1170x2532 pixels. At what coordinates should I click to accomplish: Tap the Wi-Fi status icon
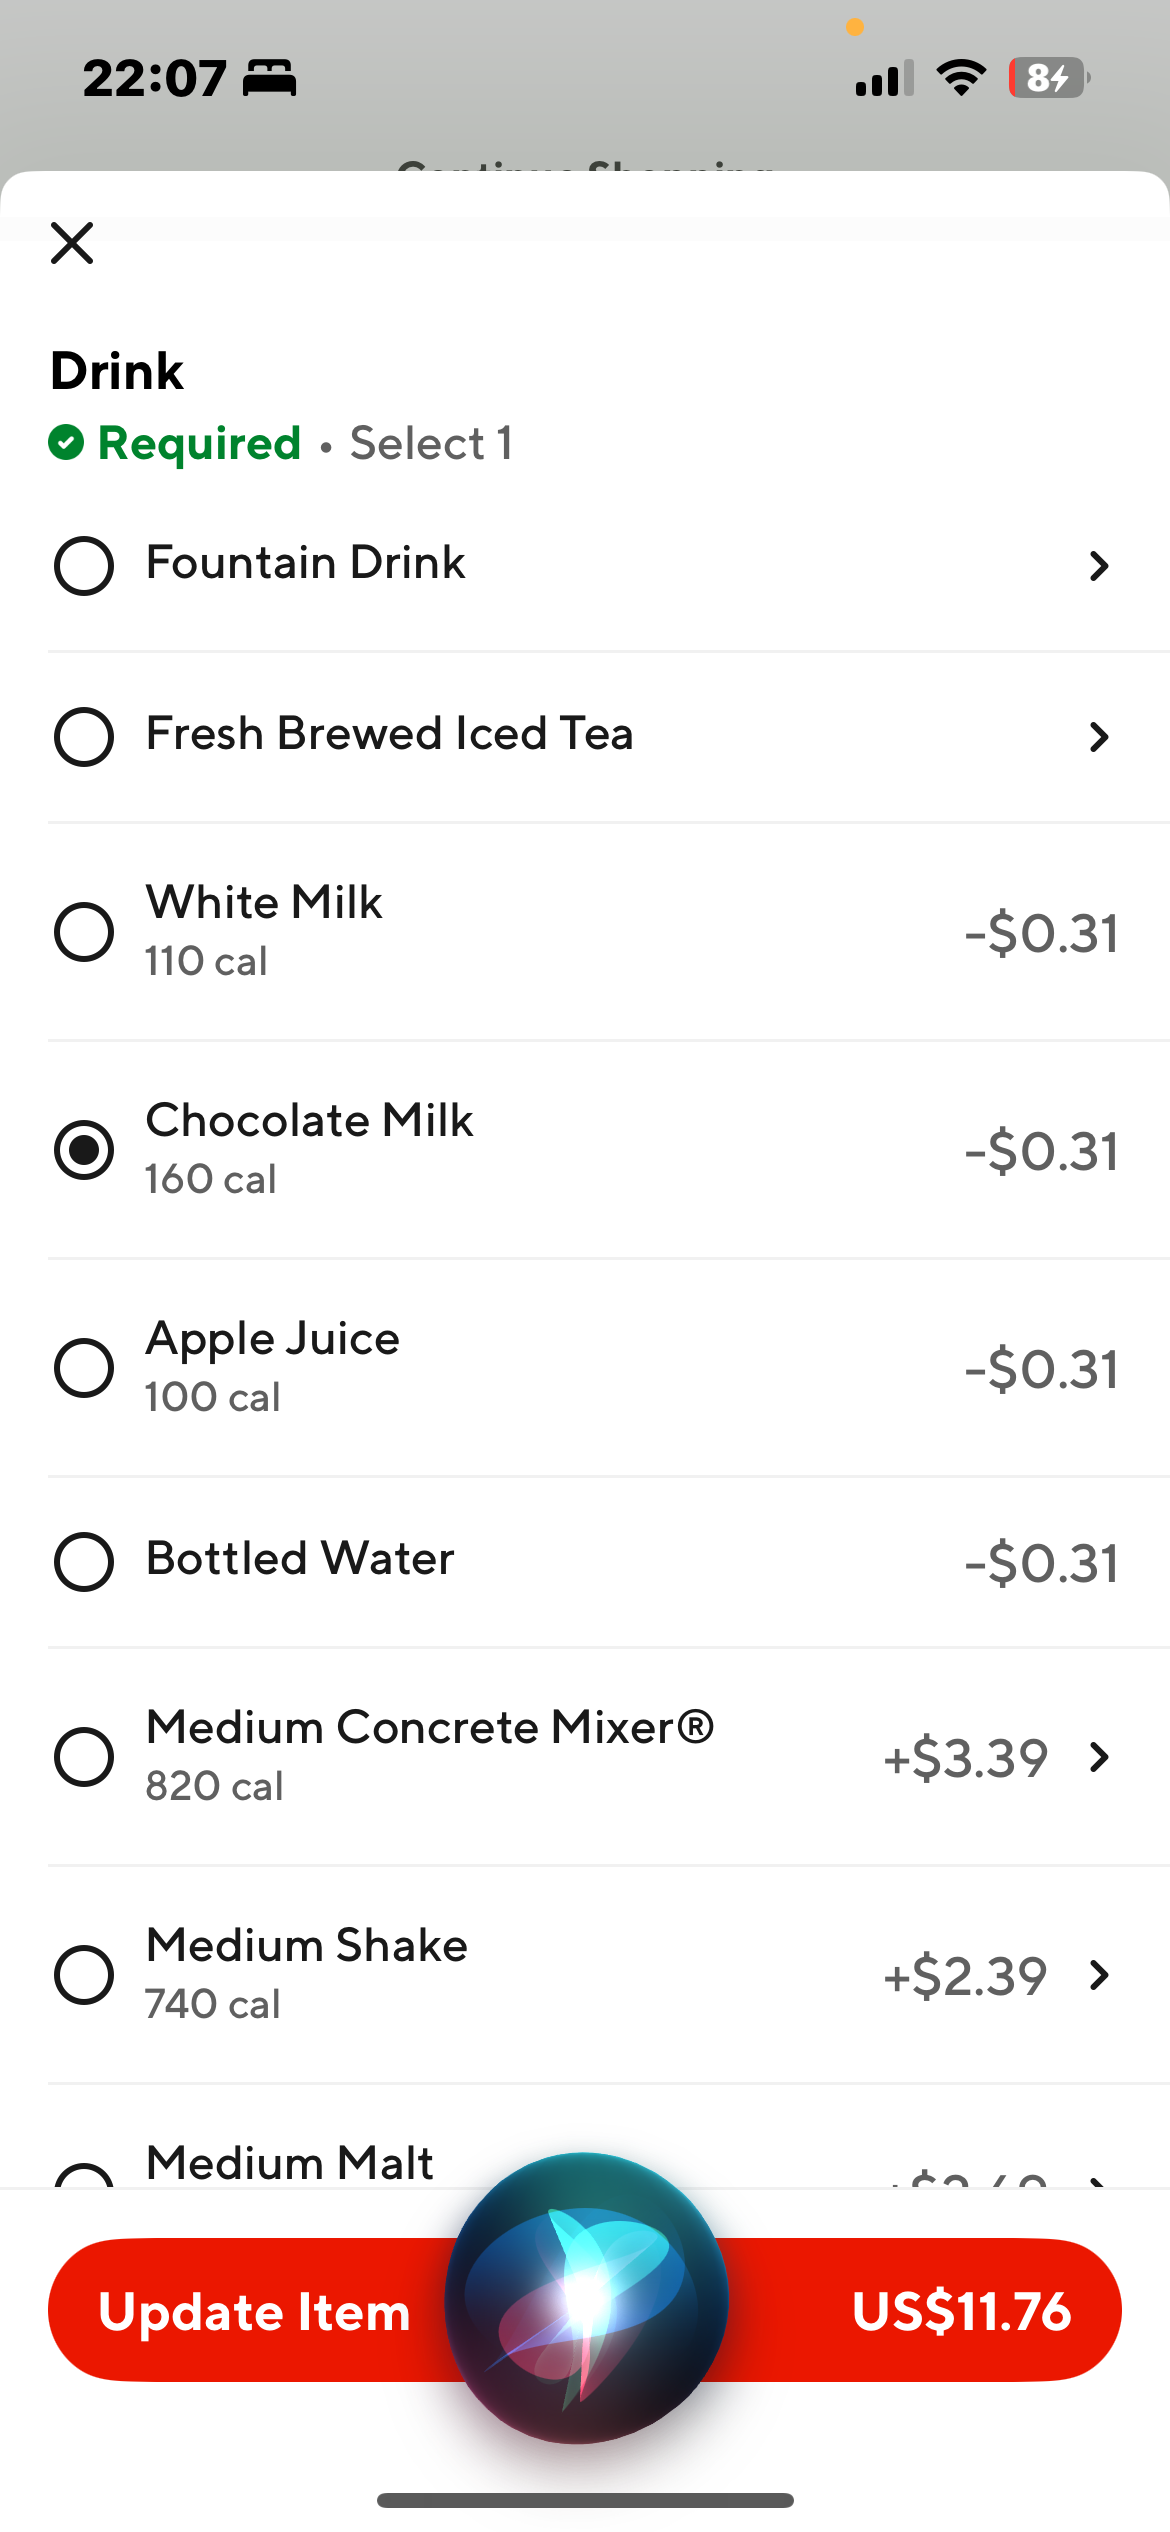[x=961, y=78]
